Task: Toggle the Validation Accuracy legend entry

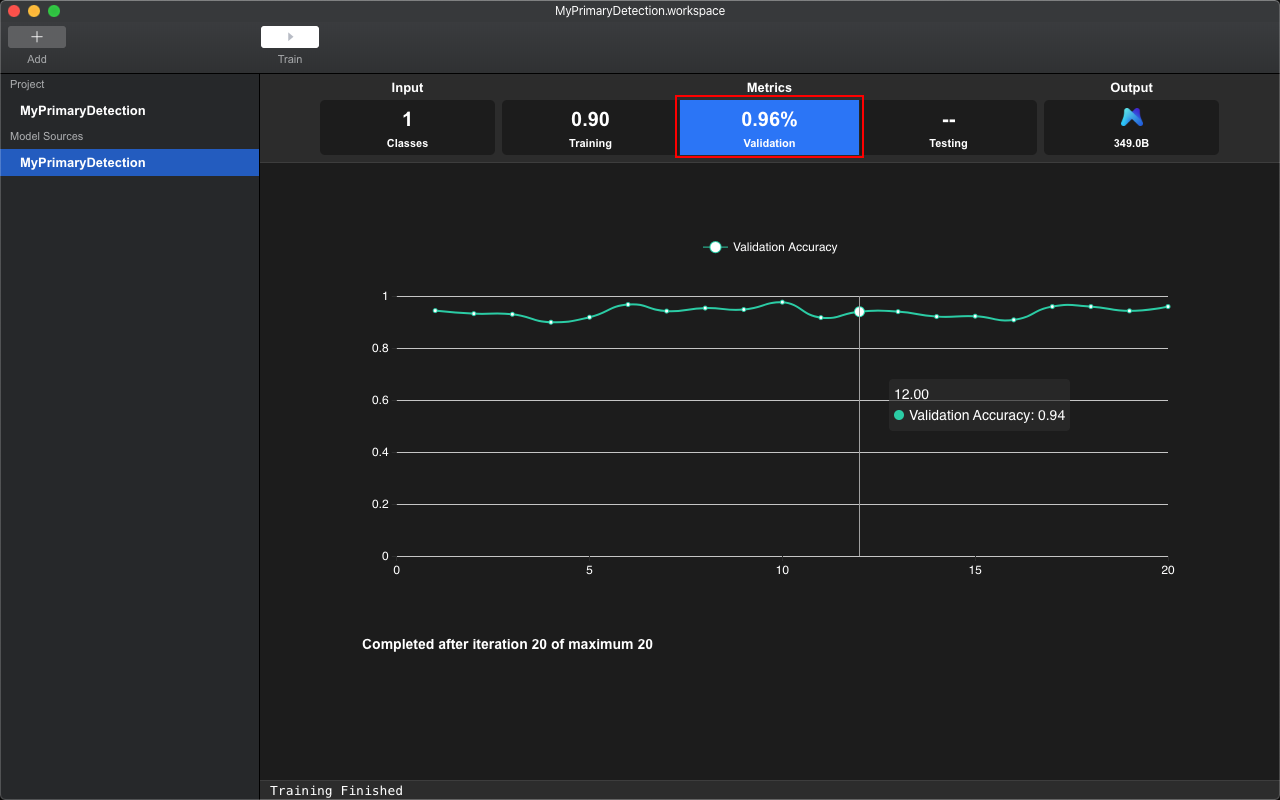Action: coord(770,247)
